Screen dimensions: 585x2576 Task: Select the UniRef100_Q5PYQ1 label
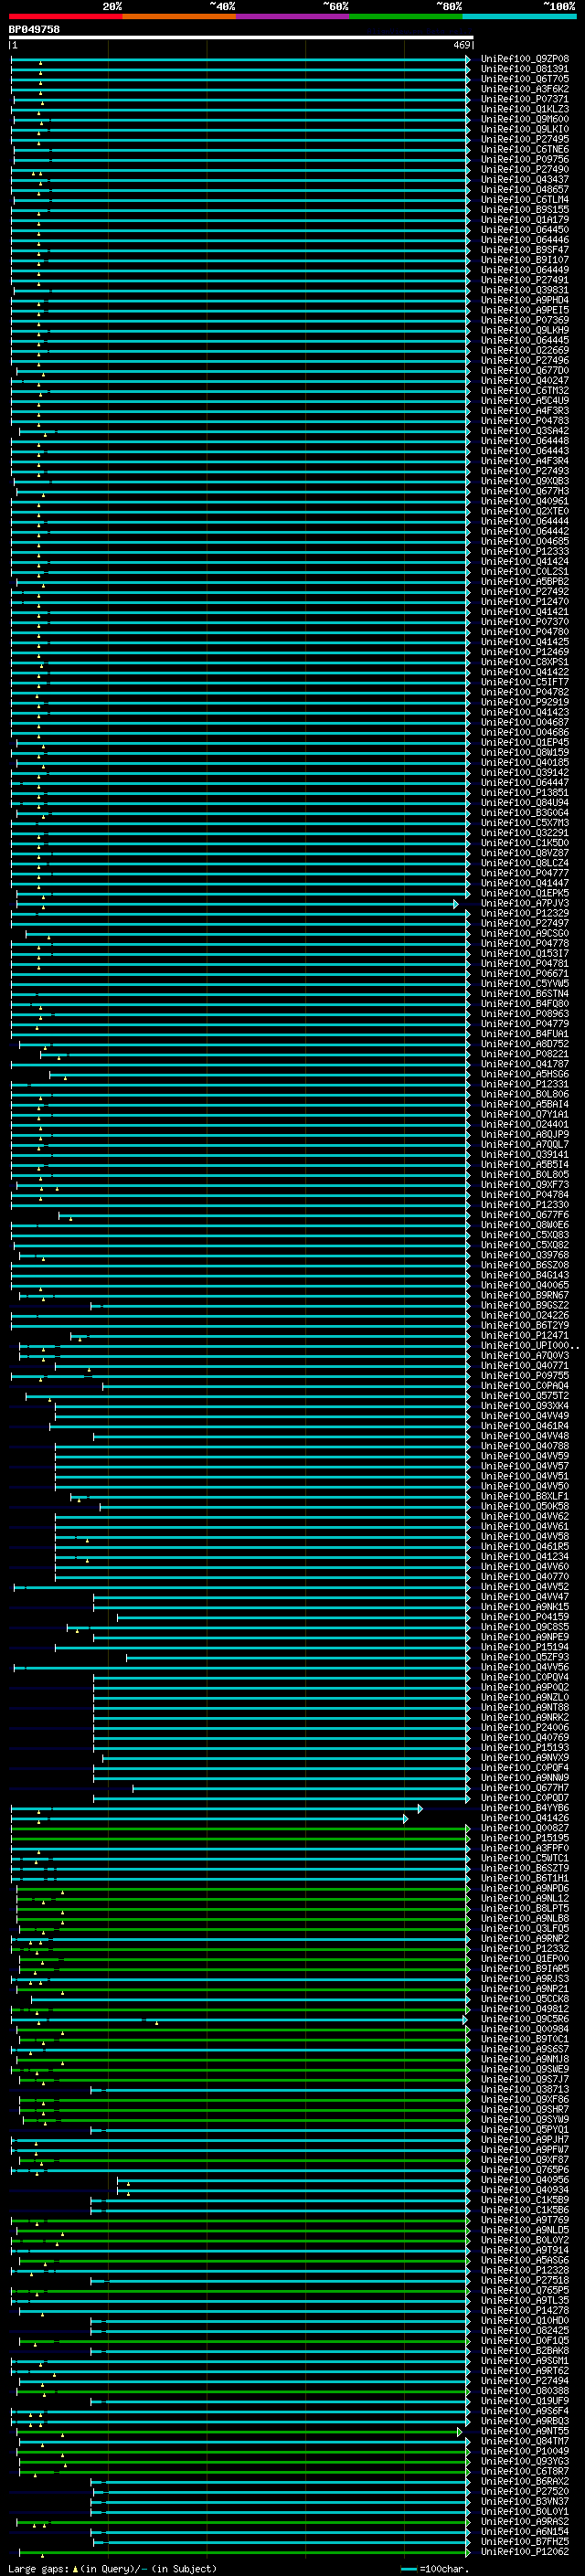coord(525,2131)
